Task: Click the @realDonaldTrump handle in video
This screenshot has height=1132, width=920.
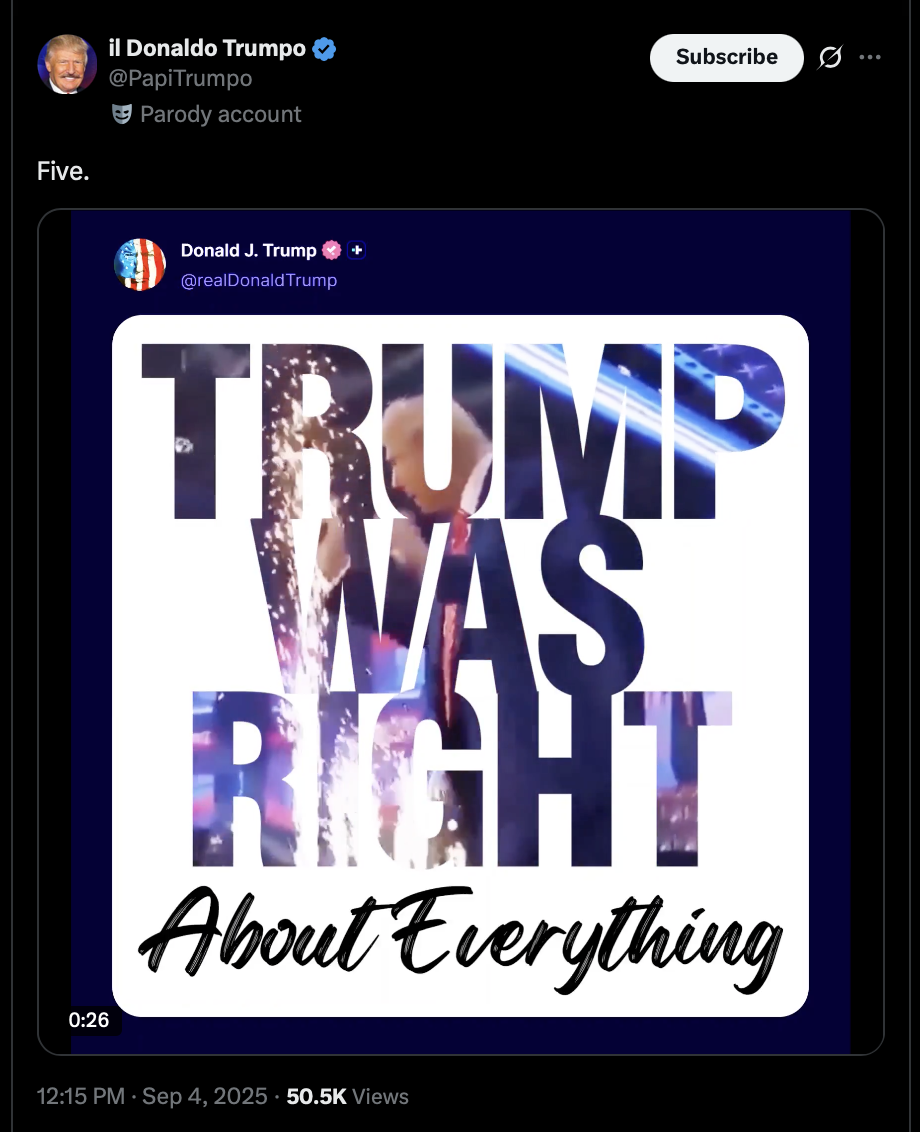Action: pyautogui.click(x=259, y=280)
